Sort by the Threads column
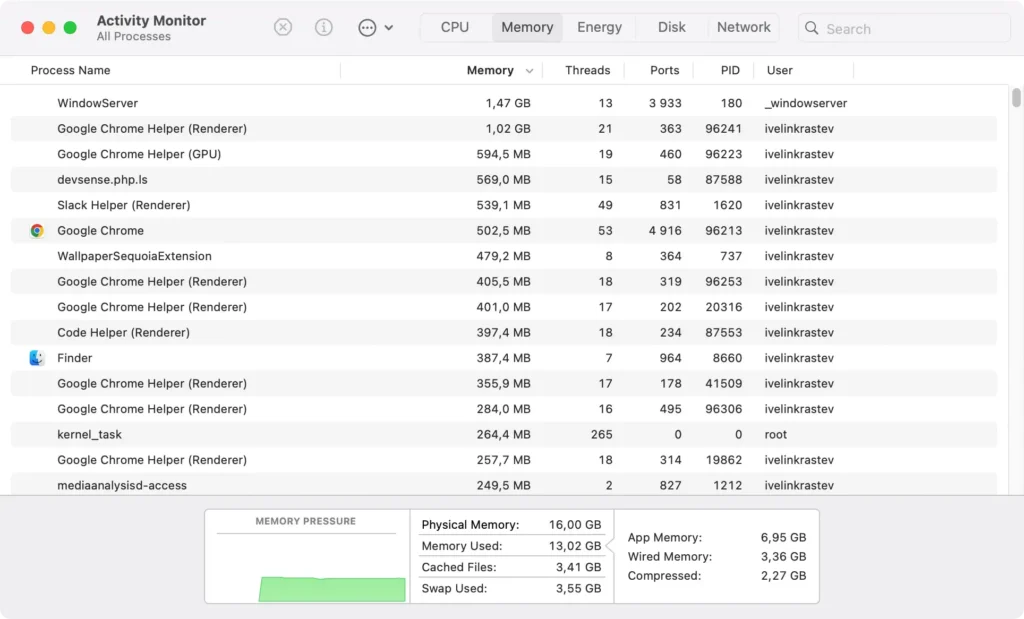 coord(587,70)
